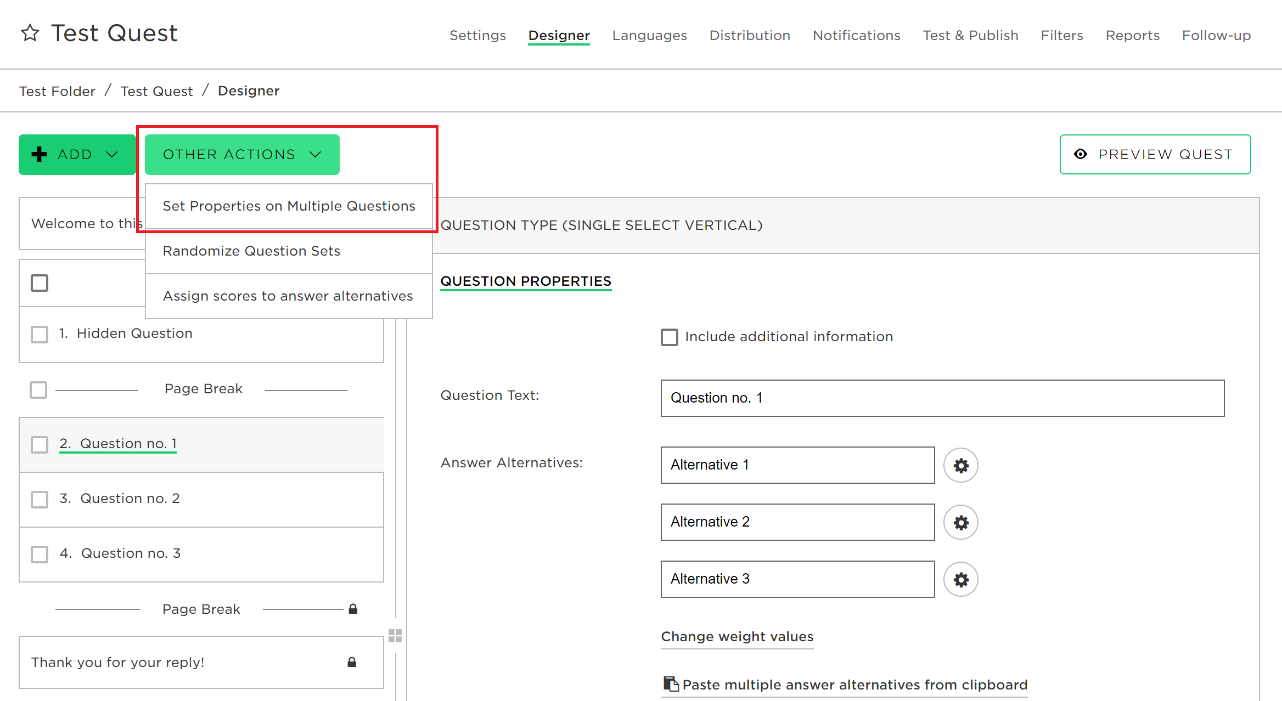The height and width of the screenshot is (701, 1282).
Task: Open gear settings for Alternative 3
Action: 961,579
